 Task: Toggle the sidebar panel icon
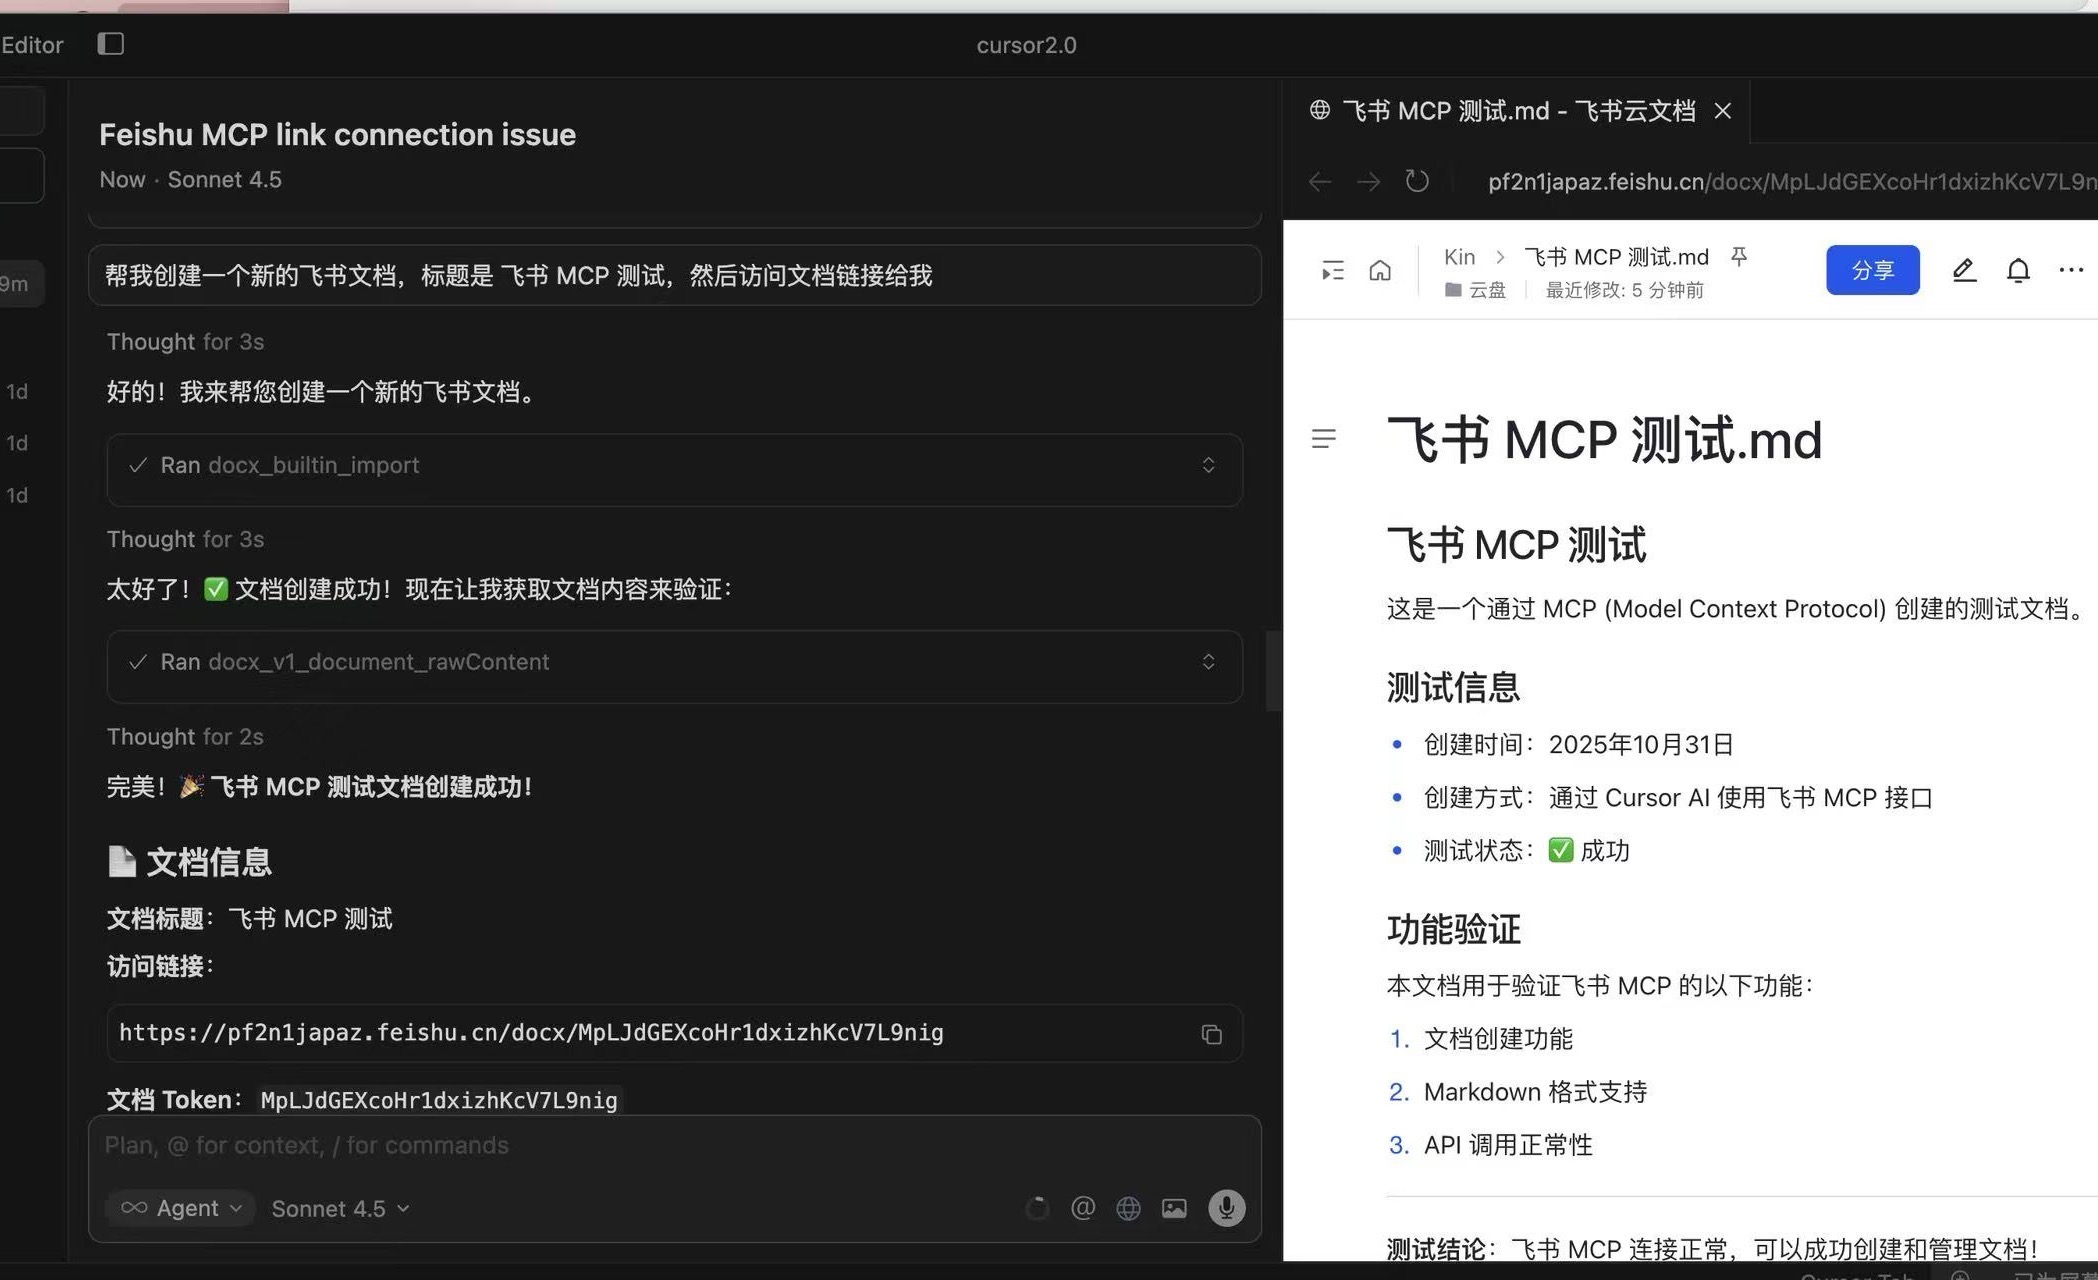pos(110,44)
